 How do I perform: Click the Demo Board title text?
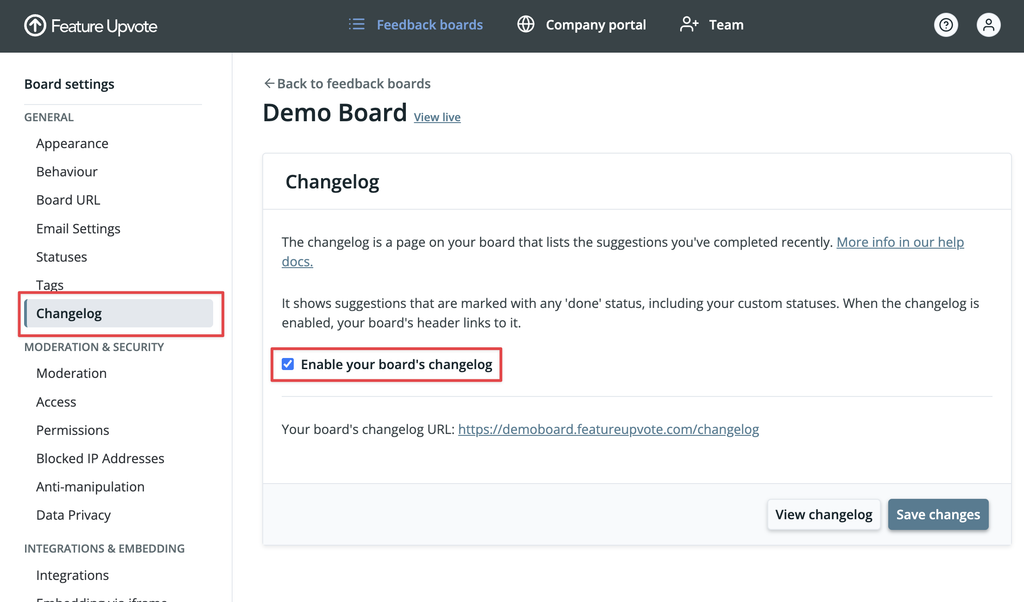pos(334,113)
